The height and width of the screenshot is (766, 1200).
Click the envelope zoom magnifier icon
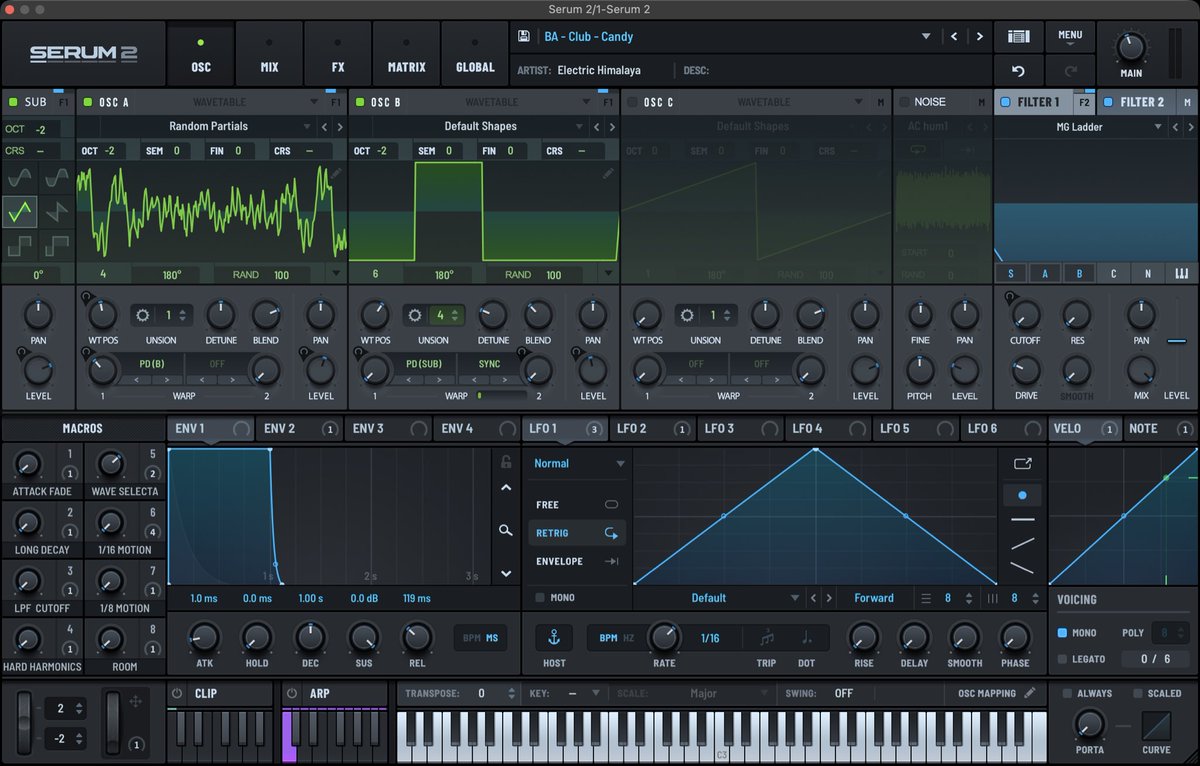(506, 531)
